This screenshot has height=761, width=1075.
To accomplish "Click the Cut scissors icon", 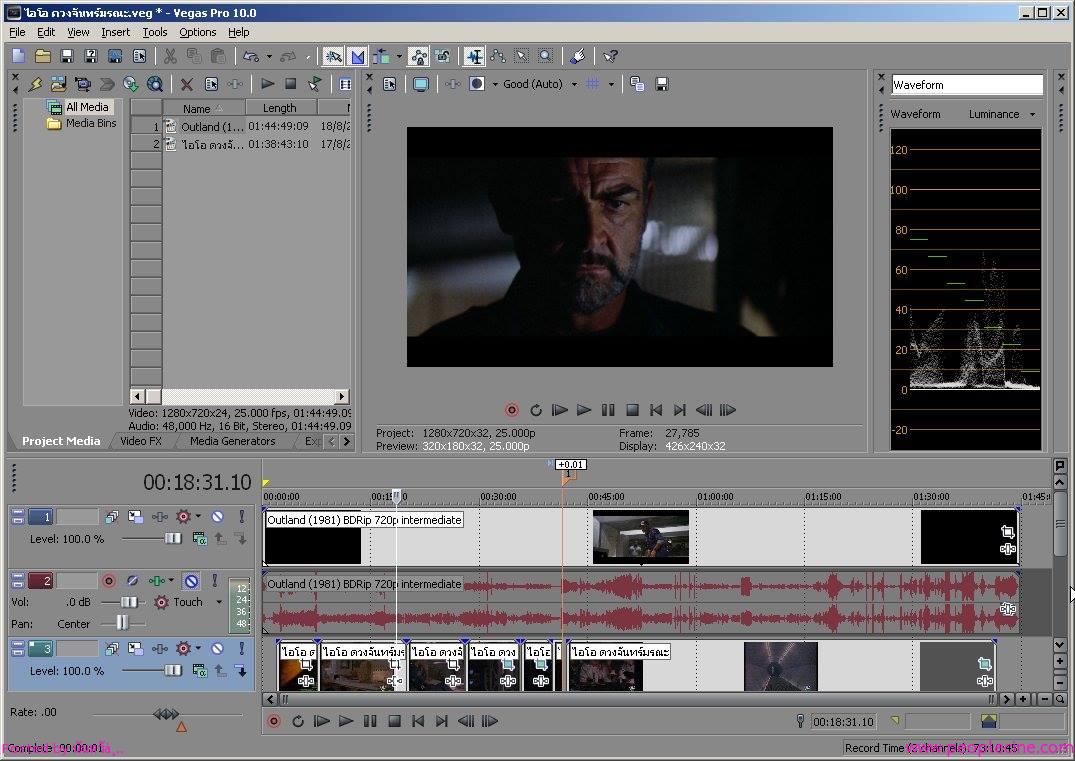I will point(169,56).
